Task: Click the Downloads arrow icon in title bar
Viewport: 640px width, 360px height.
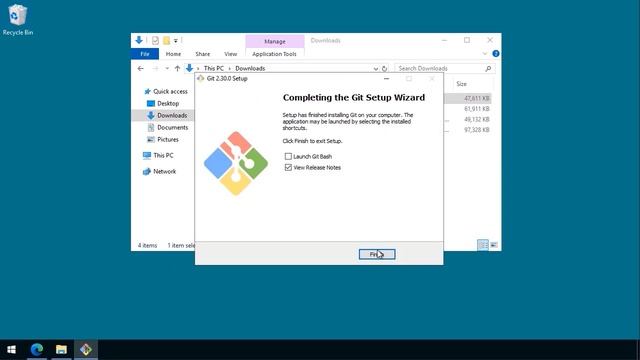Action: 139,40
